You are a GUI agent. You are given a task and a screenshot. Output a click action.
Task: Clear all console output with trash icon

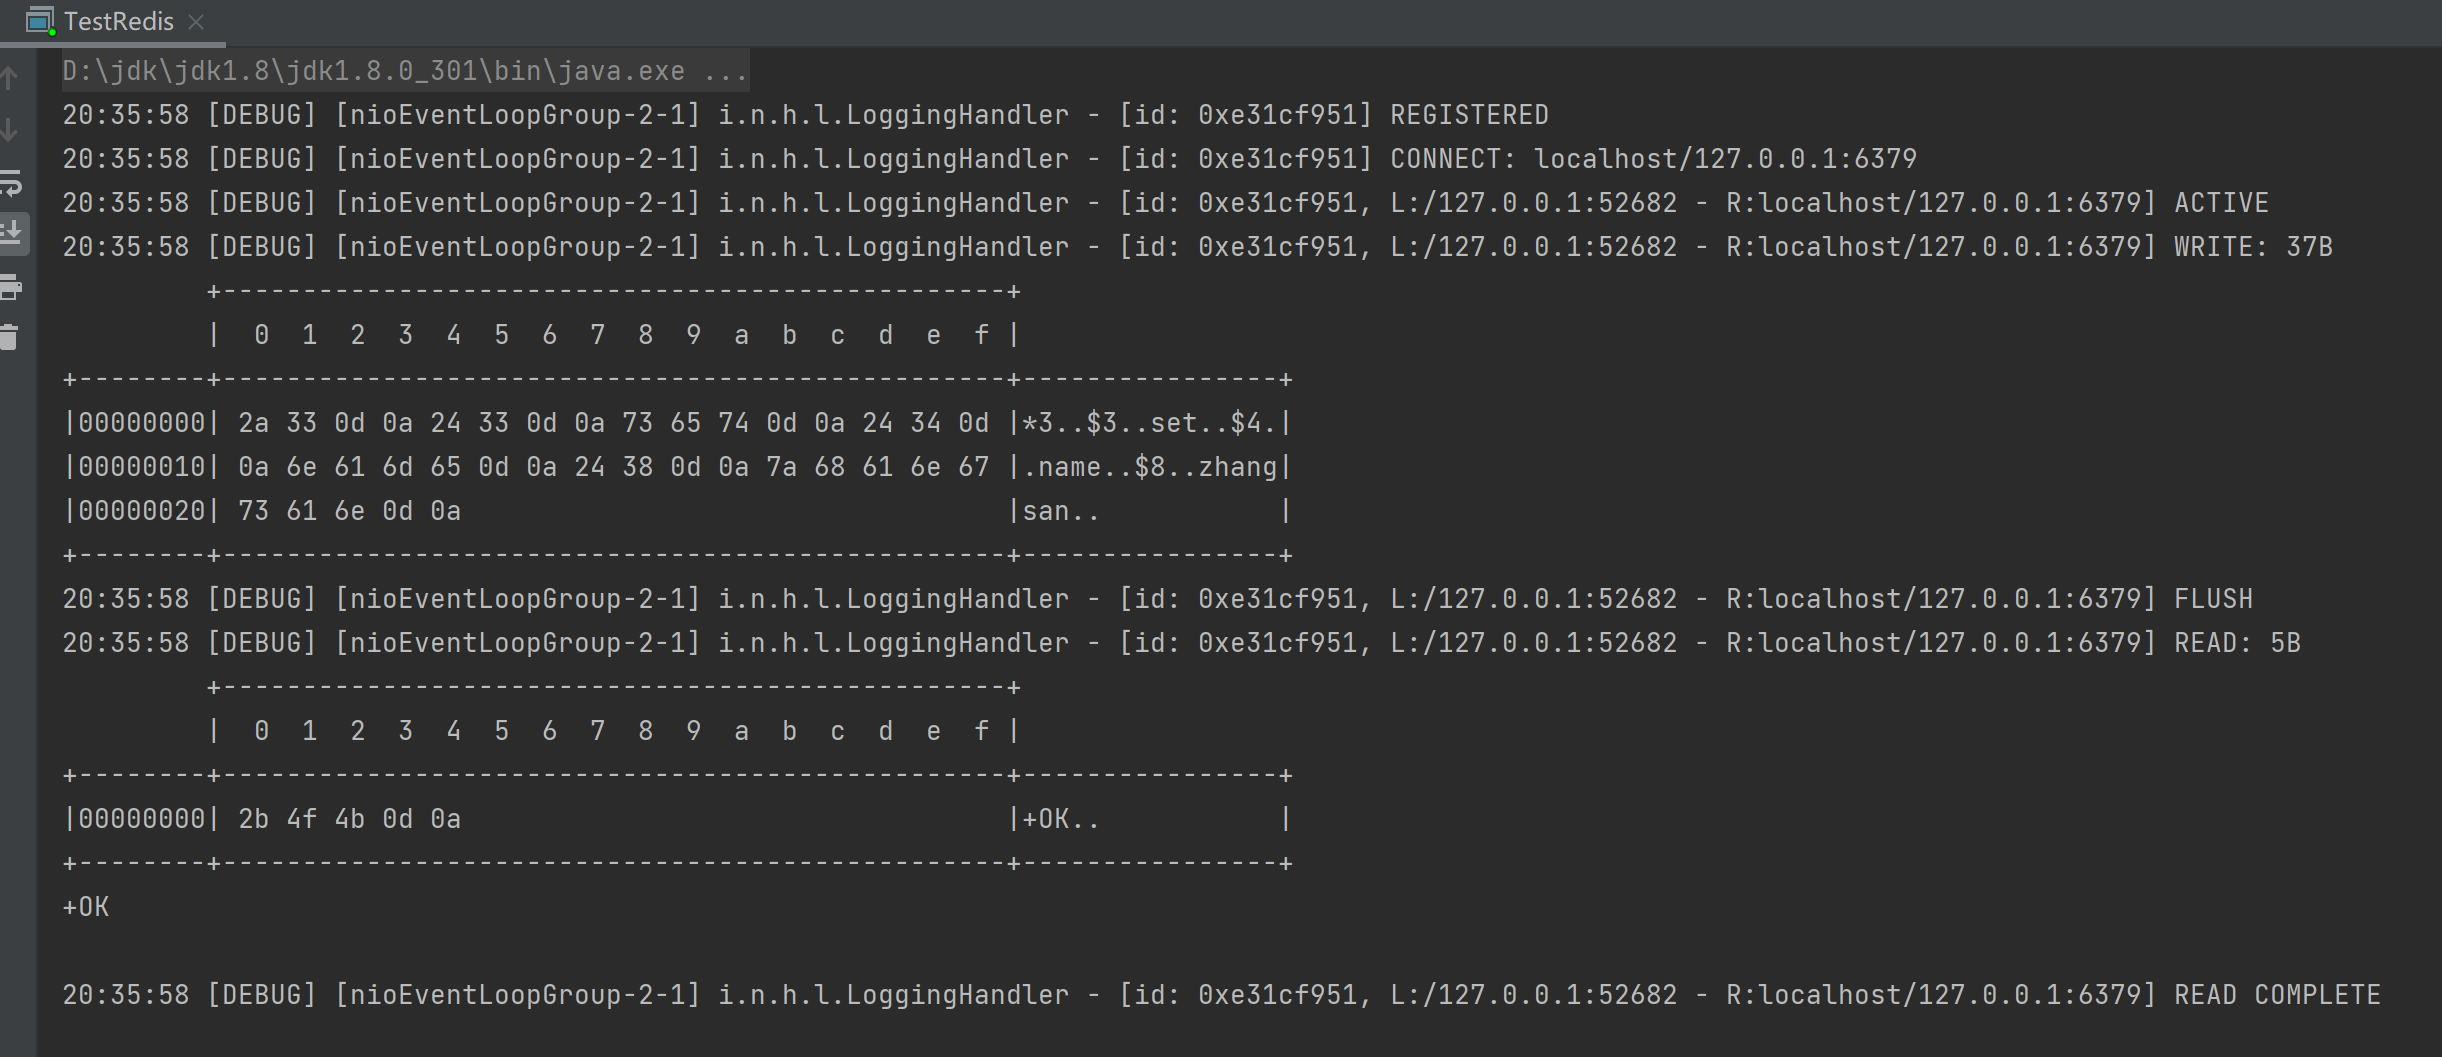(10, 338)
